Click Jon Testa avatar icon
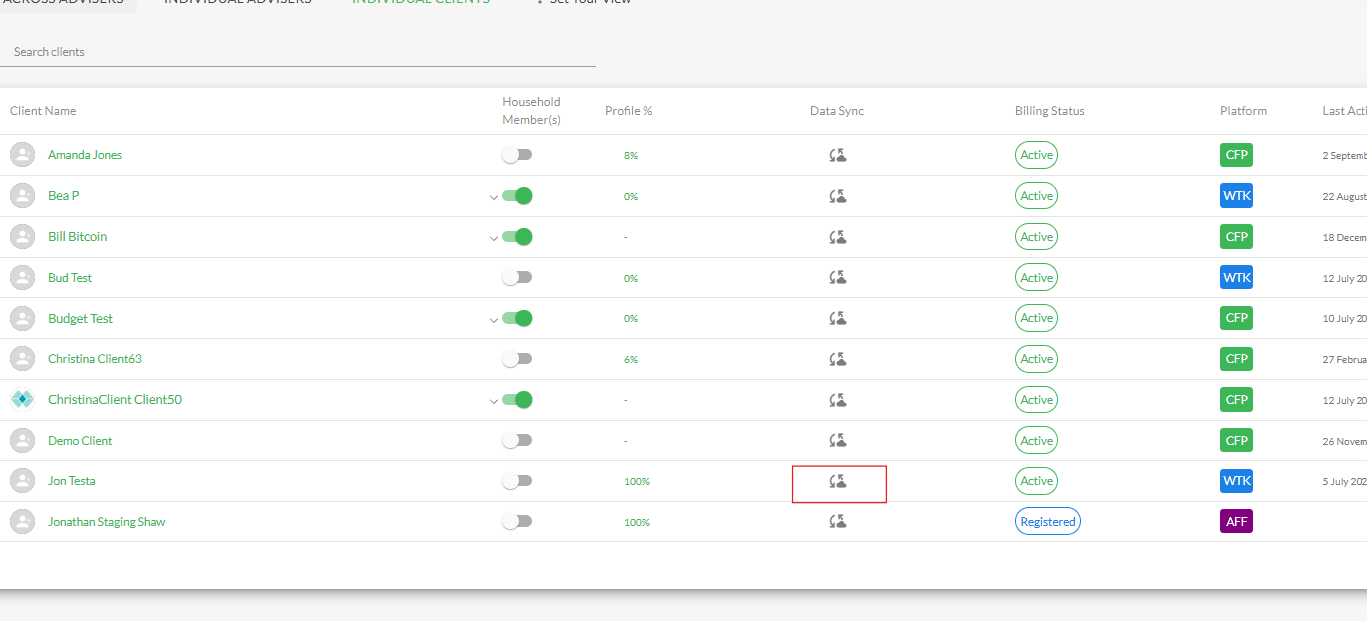 pos(22,481)
